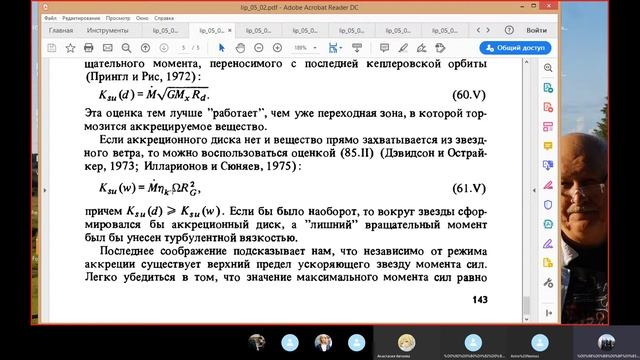
Task: Select last participant photo in call bar
Action: tap(606, 342)
